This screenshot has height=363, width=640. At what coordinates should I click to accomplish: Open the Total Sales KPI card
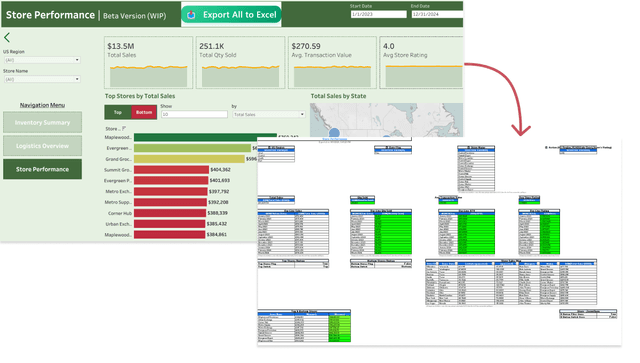tap(149, 62)
